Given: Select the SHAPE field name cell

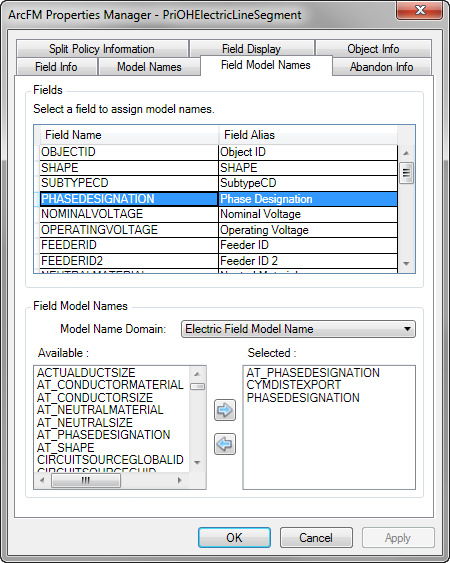Looking at the screenshot, I should point(129,168).
